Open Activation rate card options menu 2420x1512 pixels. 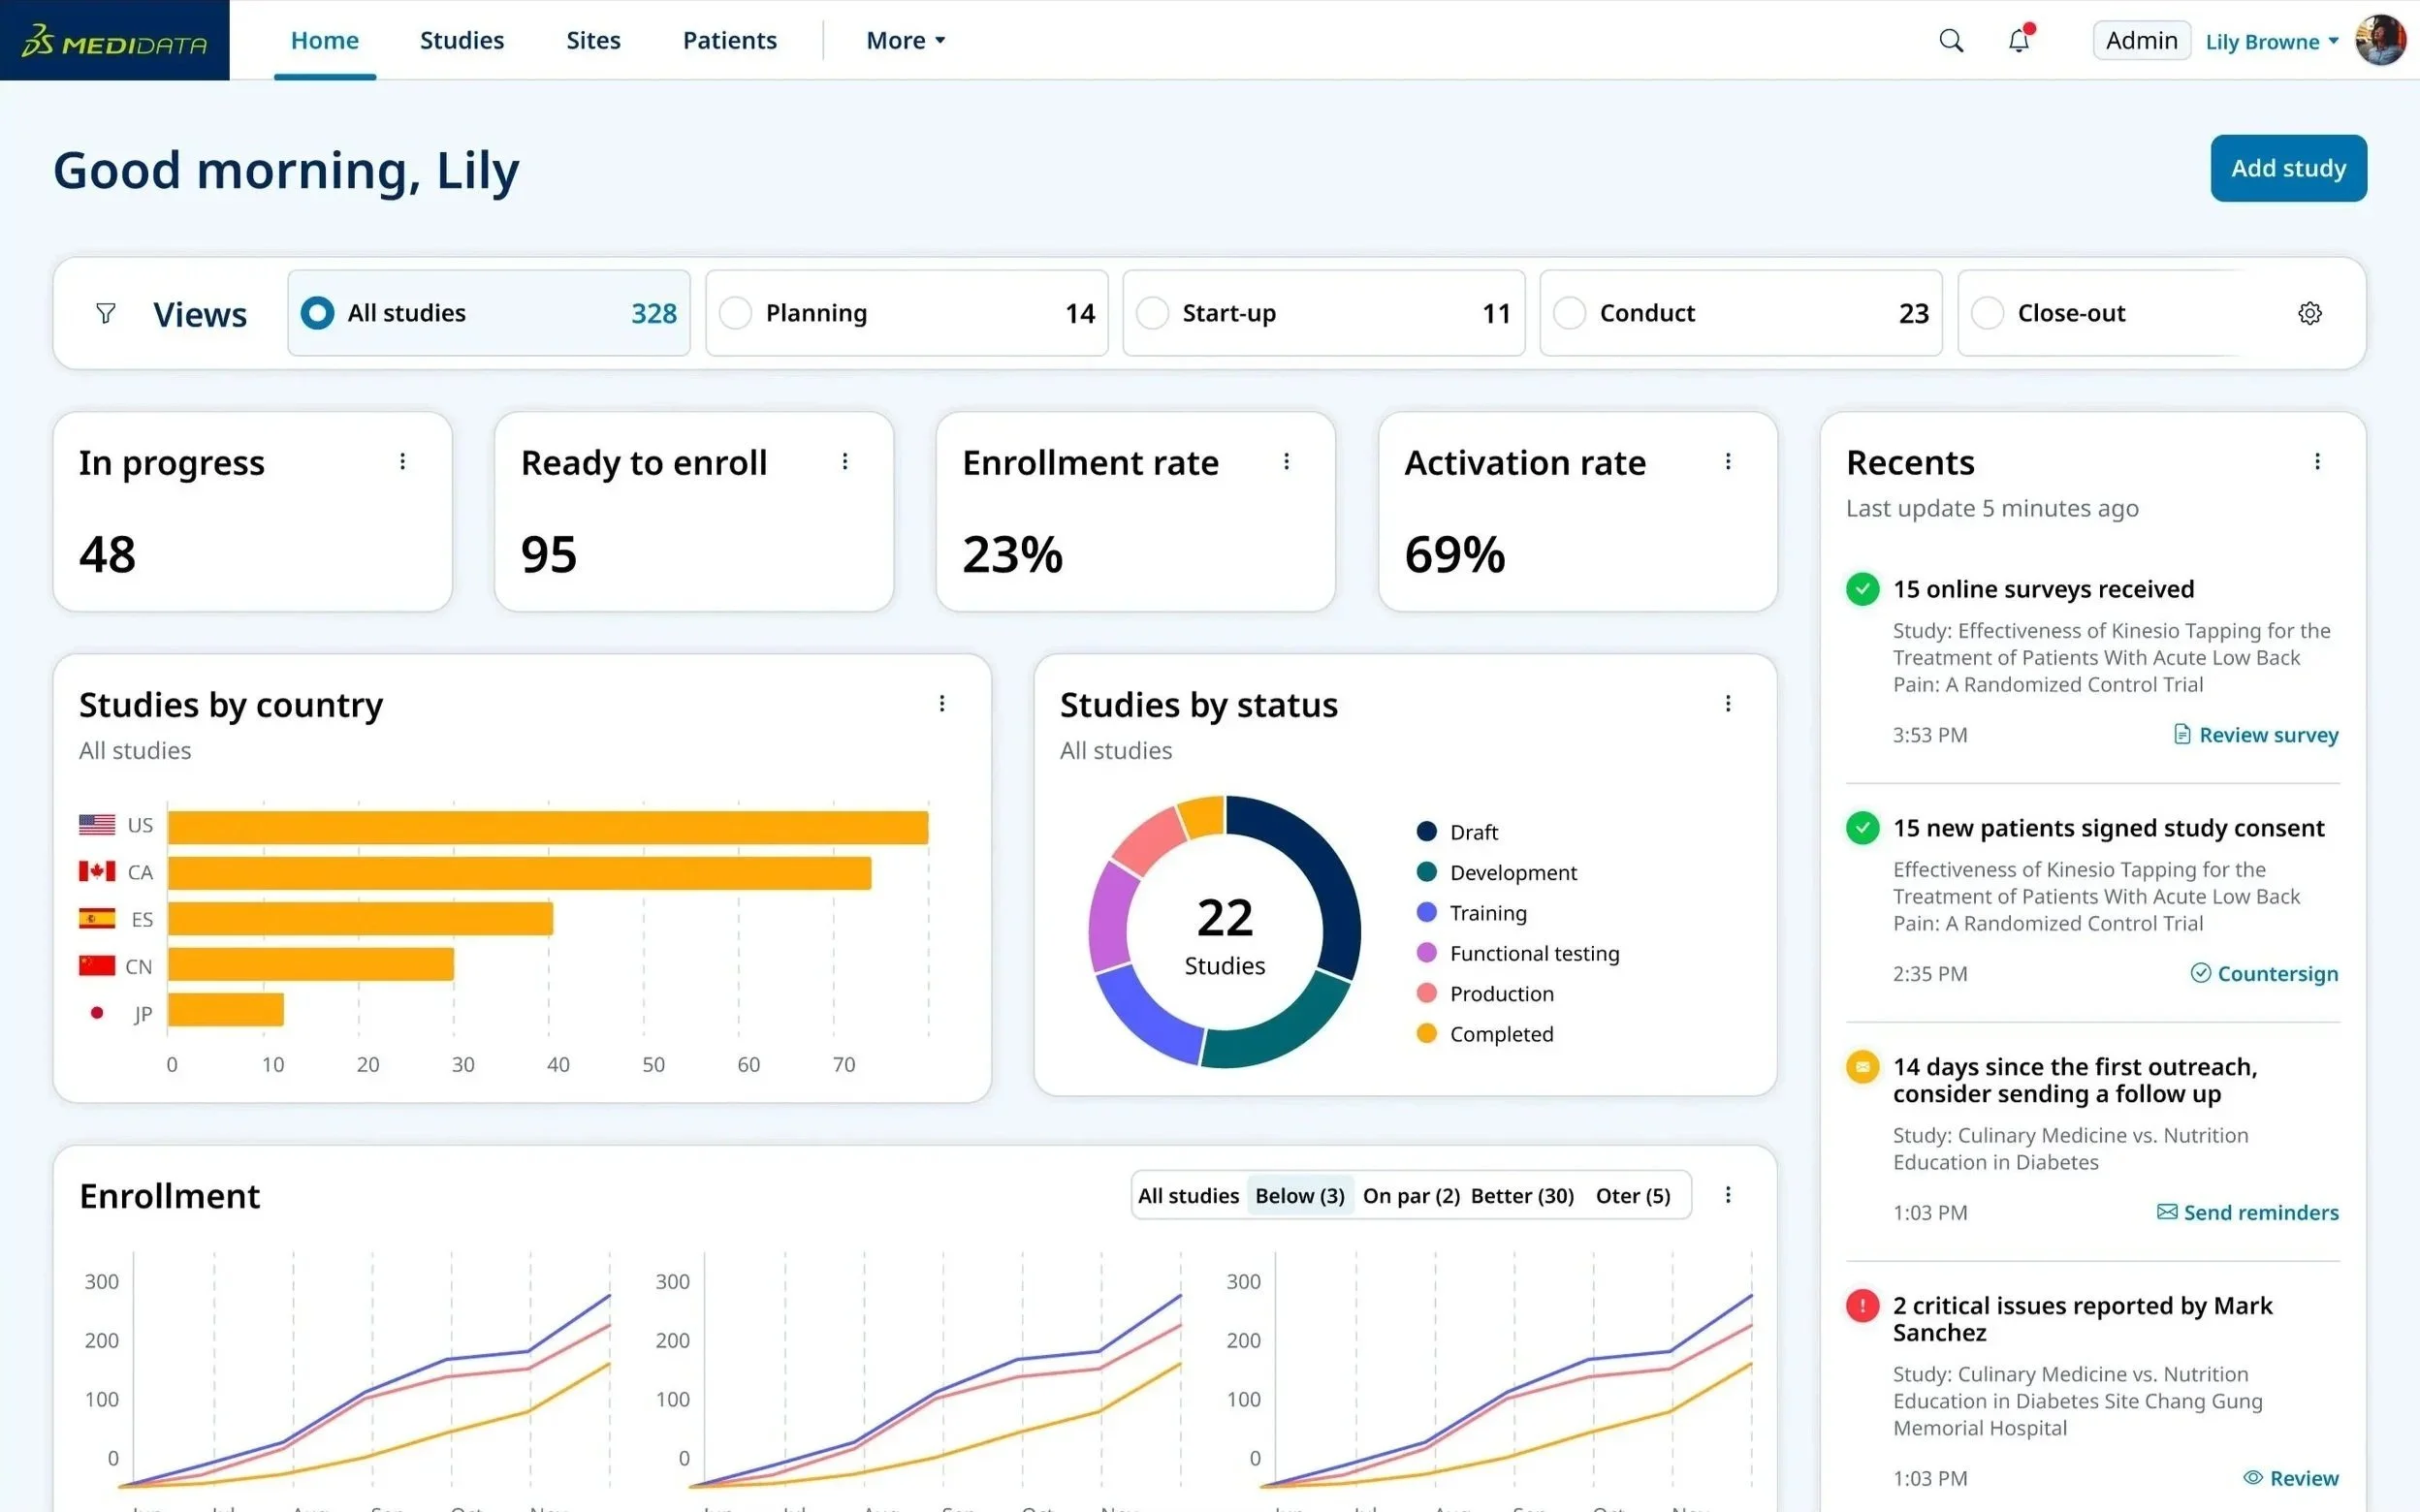tap(1728, 462)
